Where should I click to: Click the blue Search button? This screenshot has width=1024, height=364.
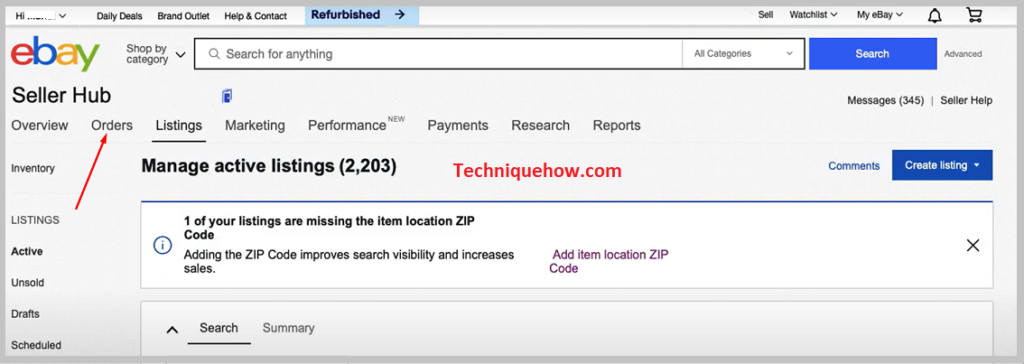[872, 54]
